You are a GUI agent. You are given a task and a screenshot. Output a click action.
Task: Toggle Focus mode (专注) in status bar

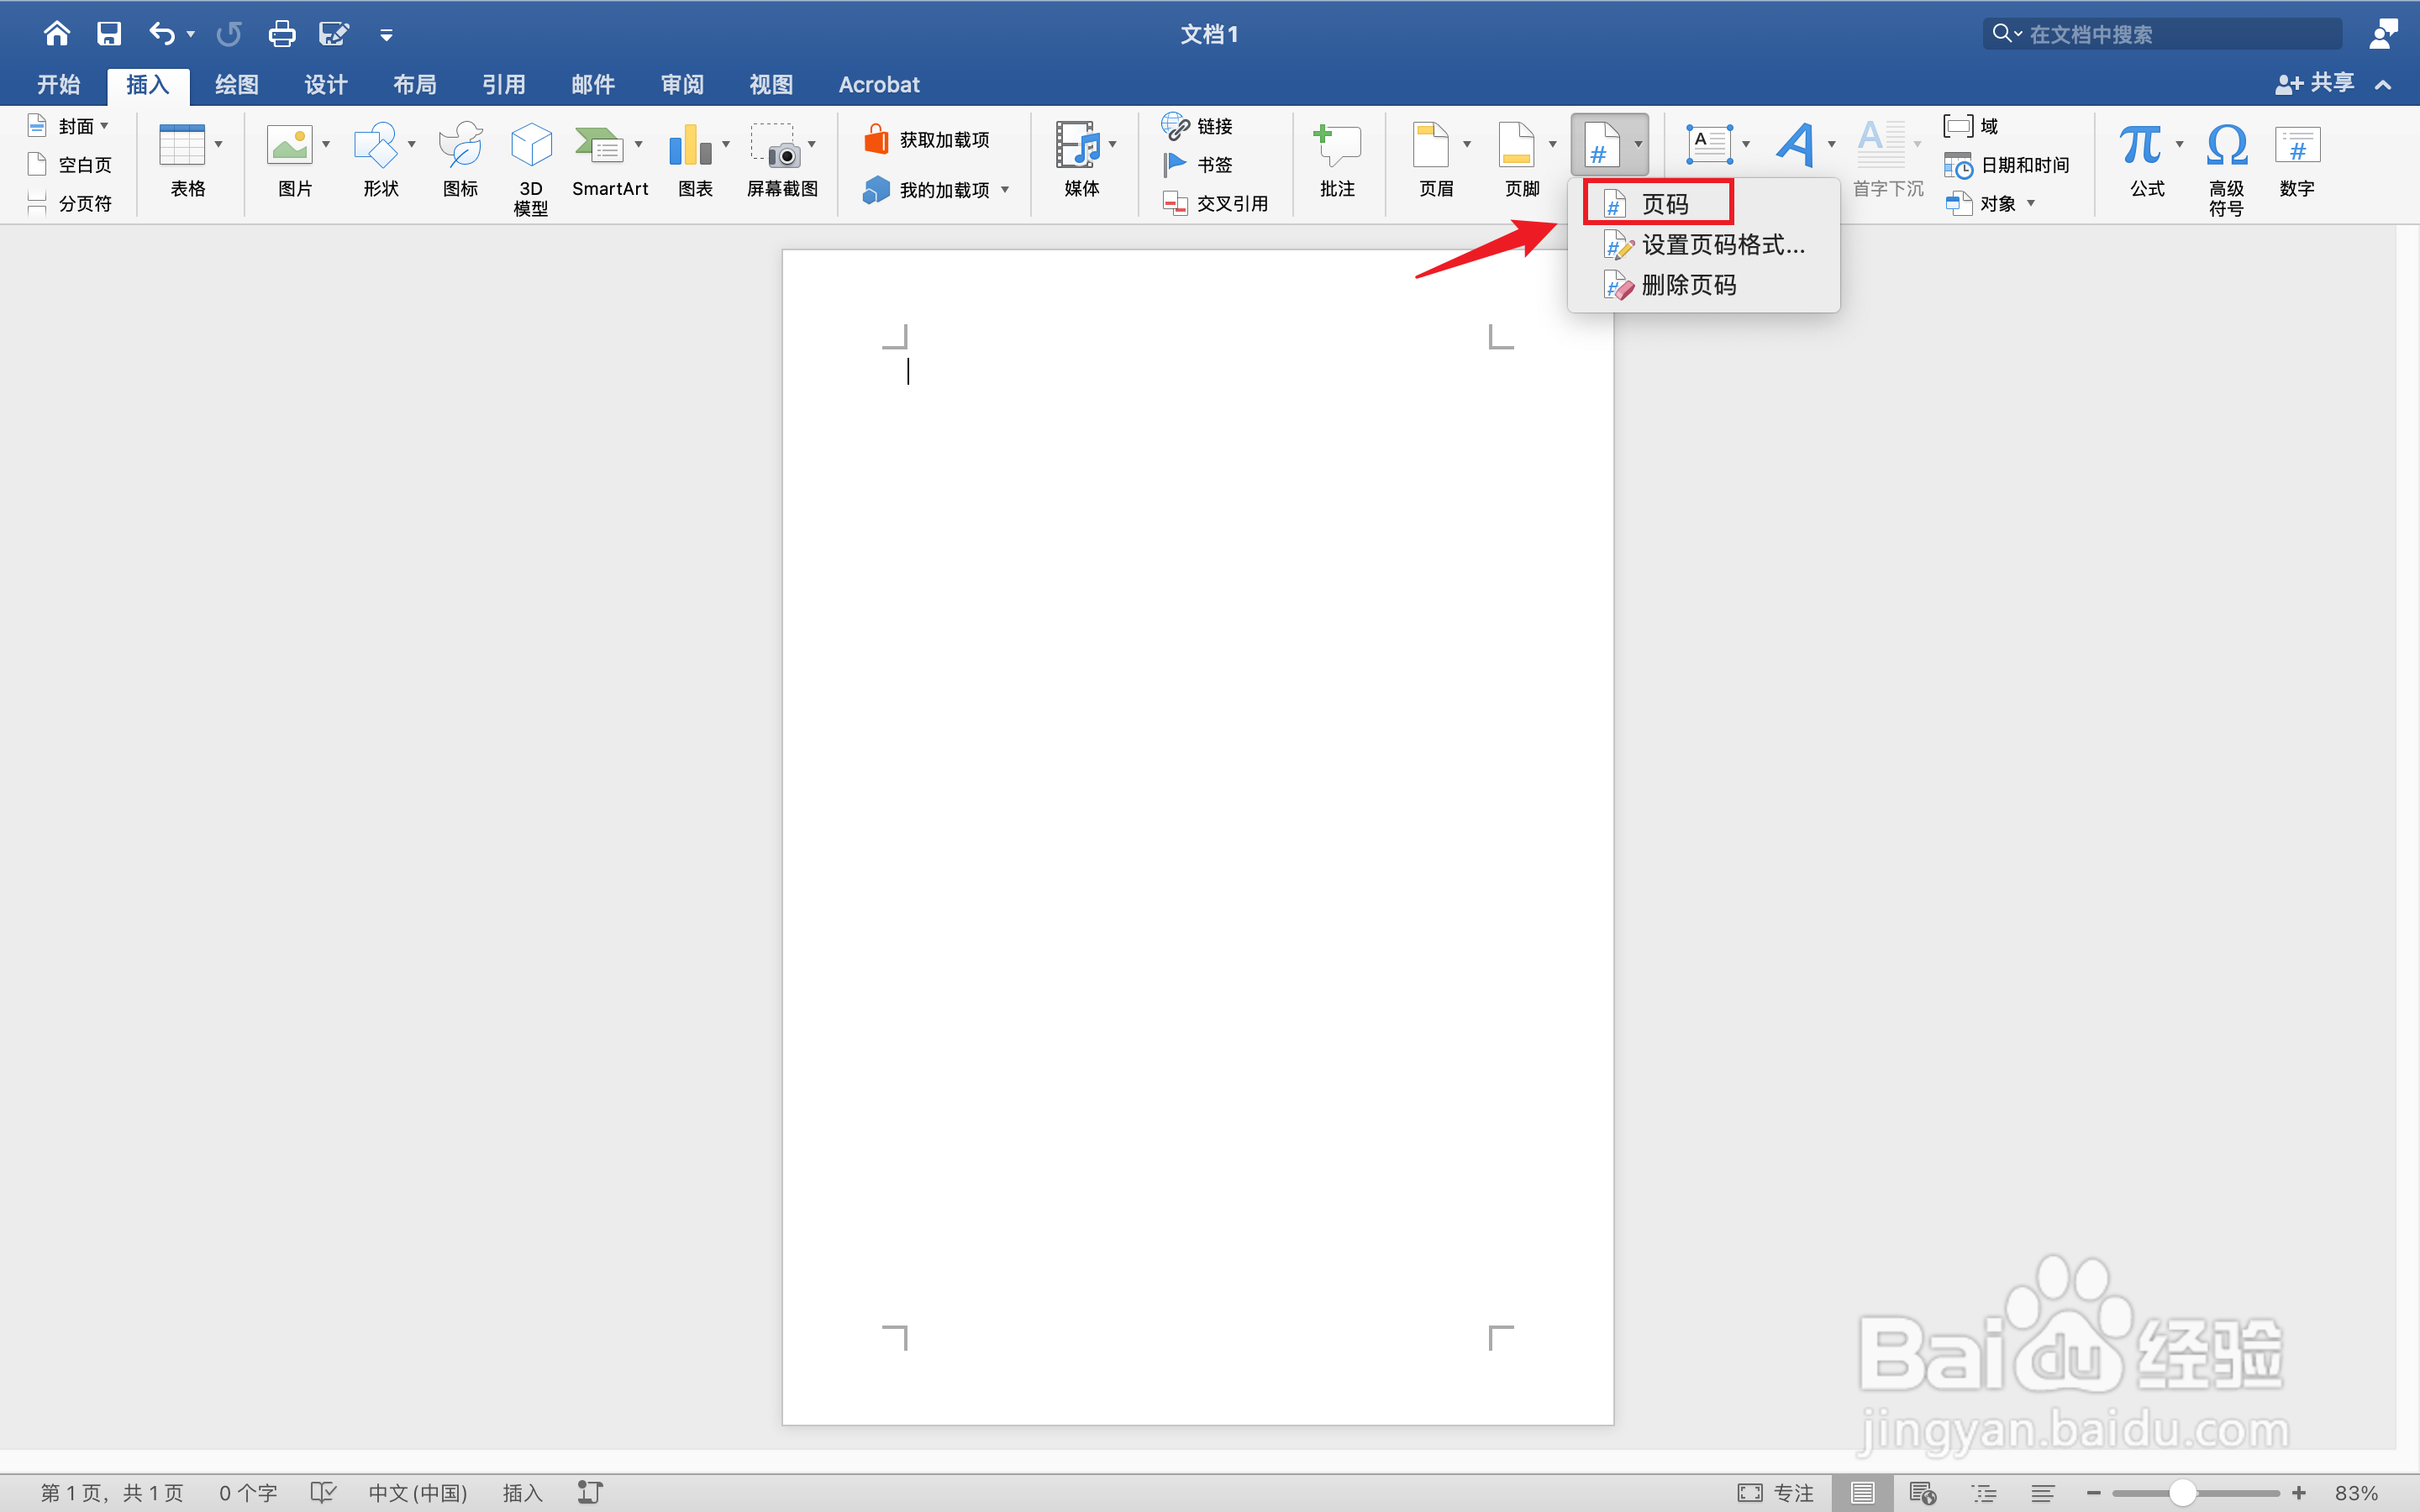(1776, 1492)
